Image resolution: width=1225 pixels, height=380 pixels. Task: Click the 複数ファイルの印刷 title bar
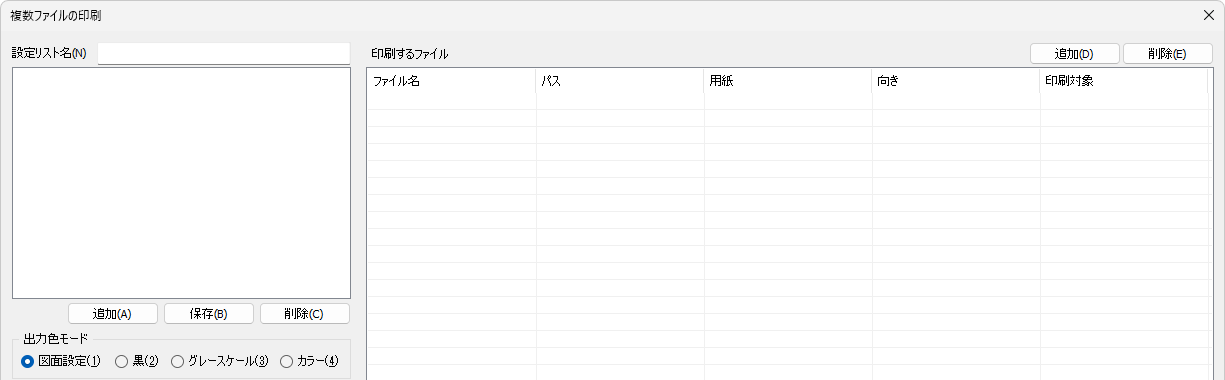pyautogui.click(x=600, y=16)
